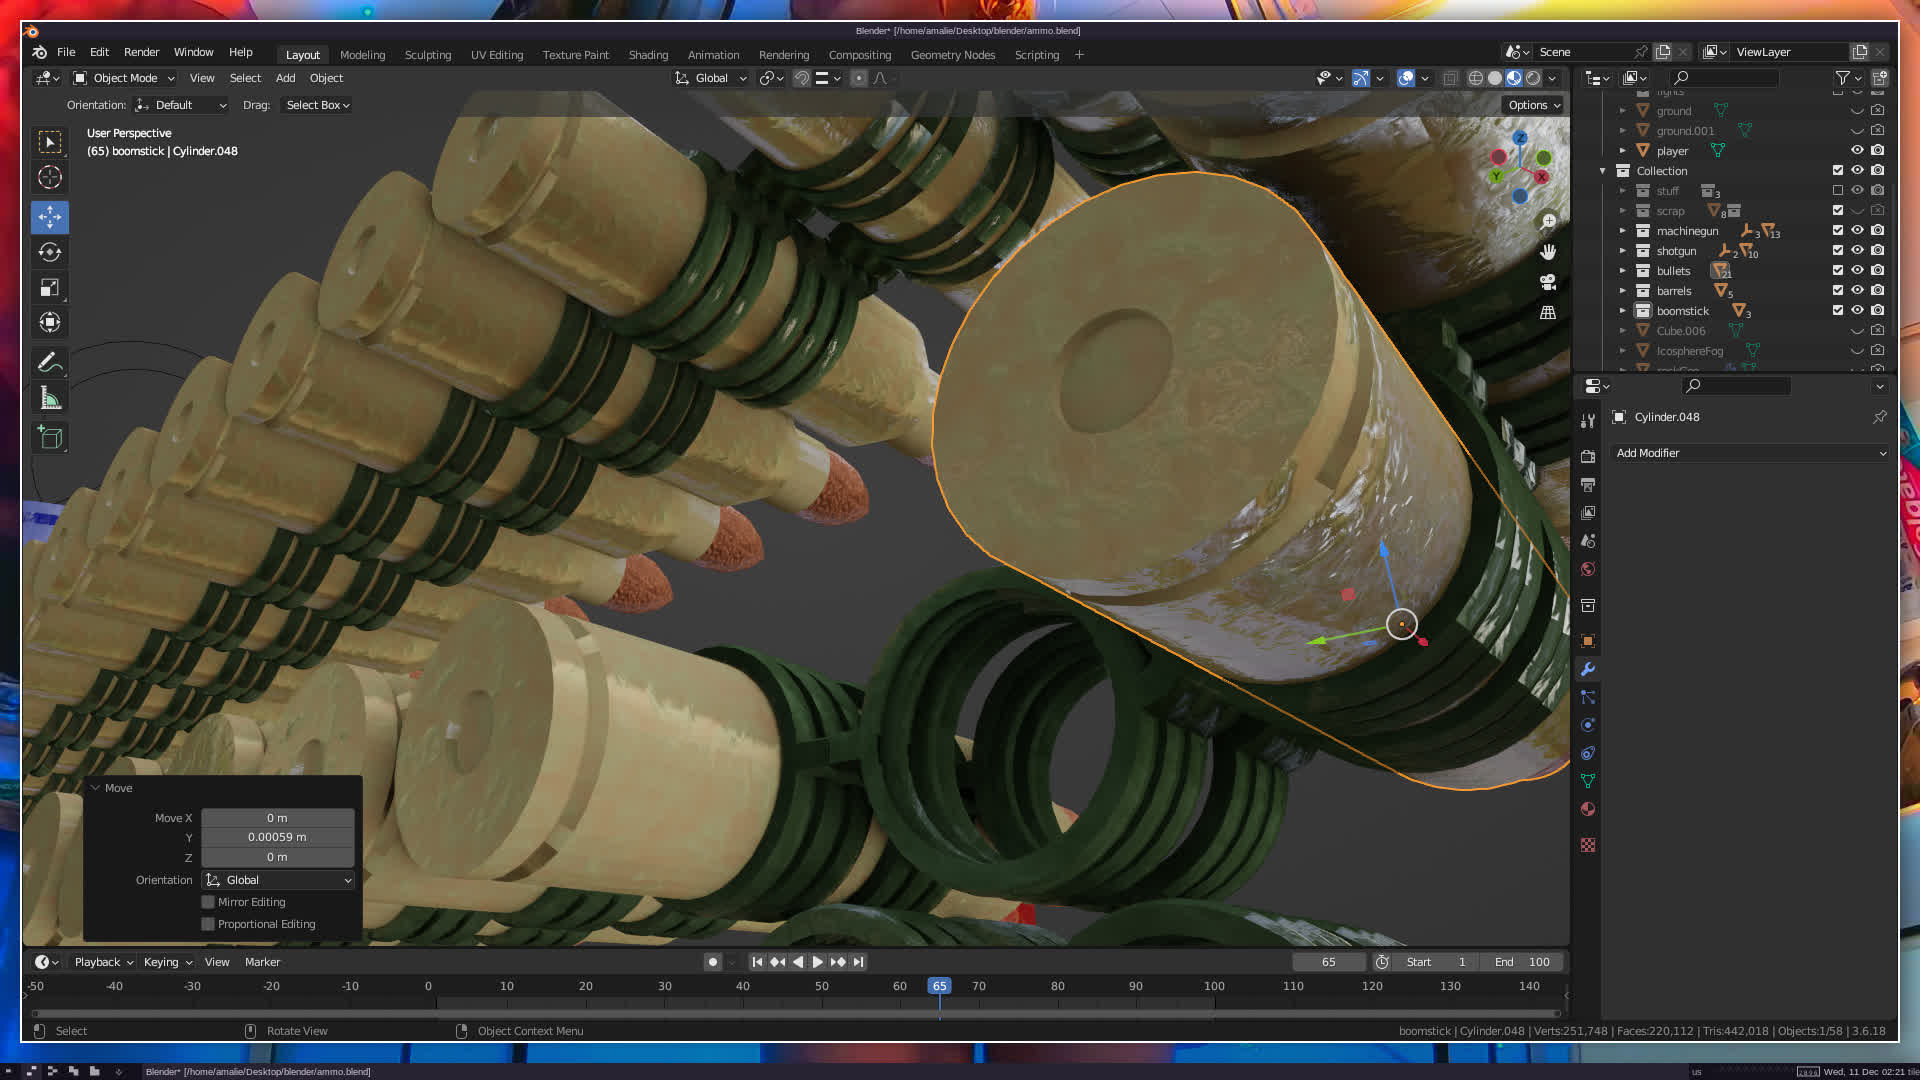This screenshot has height=1080, width=1920.
Task: Click the Move Y value field
Action: (x=277, y=838)
